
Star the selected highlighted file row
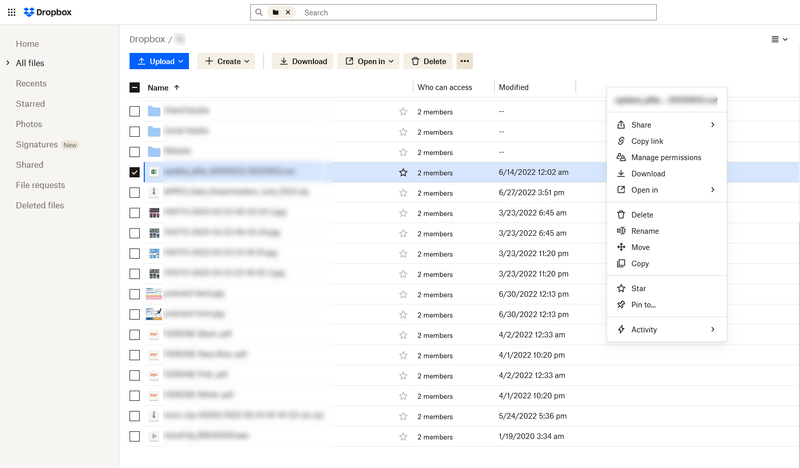coord(403,172)
